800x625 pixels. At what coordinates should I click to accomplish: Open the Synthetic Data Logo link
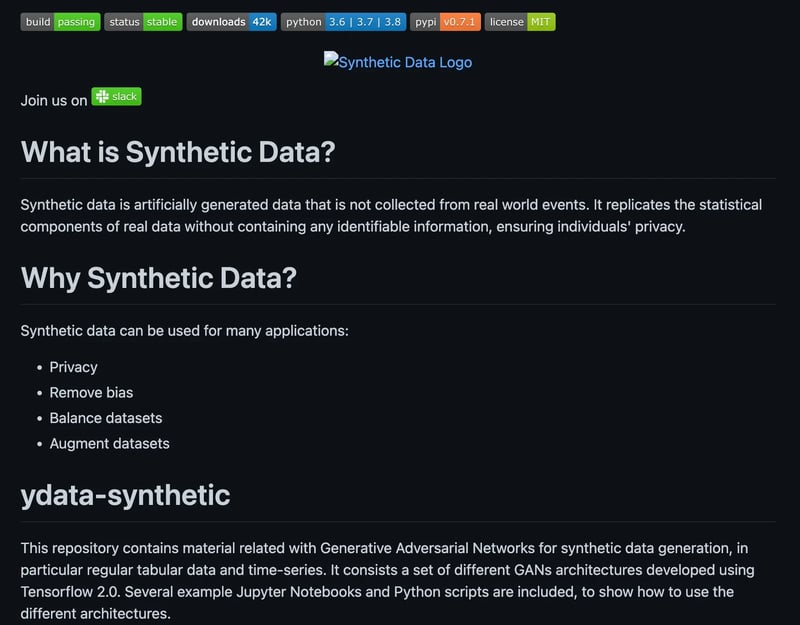(398, 62)
